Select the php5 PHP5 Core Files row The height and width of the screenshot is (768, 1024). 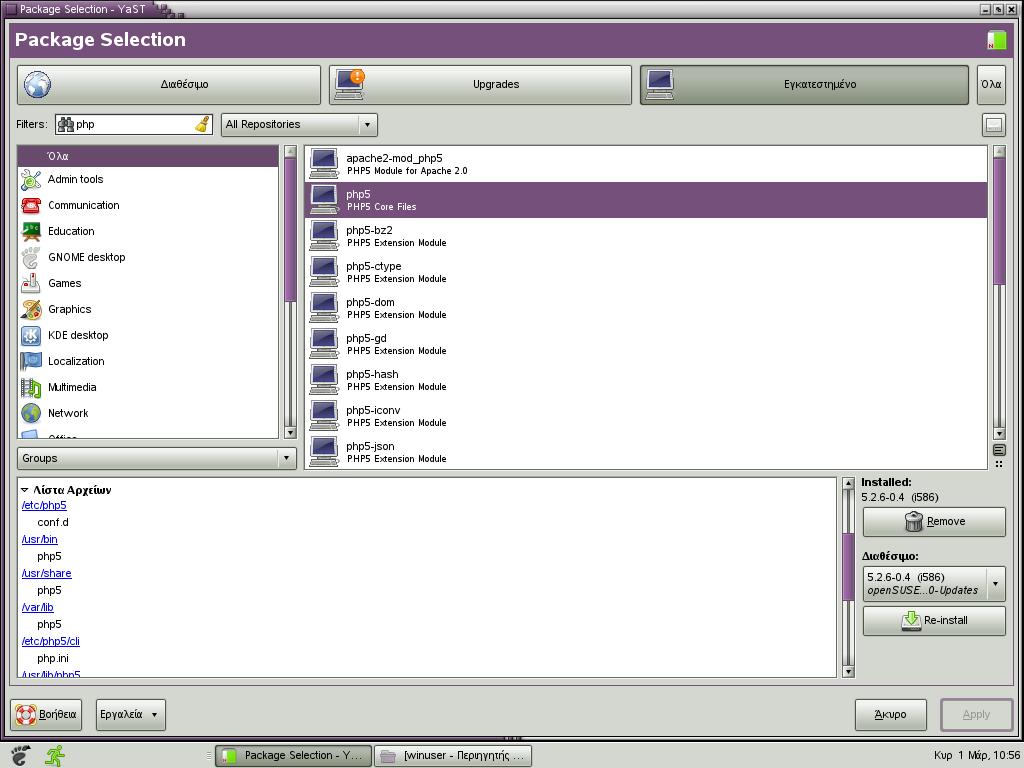646,200
